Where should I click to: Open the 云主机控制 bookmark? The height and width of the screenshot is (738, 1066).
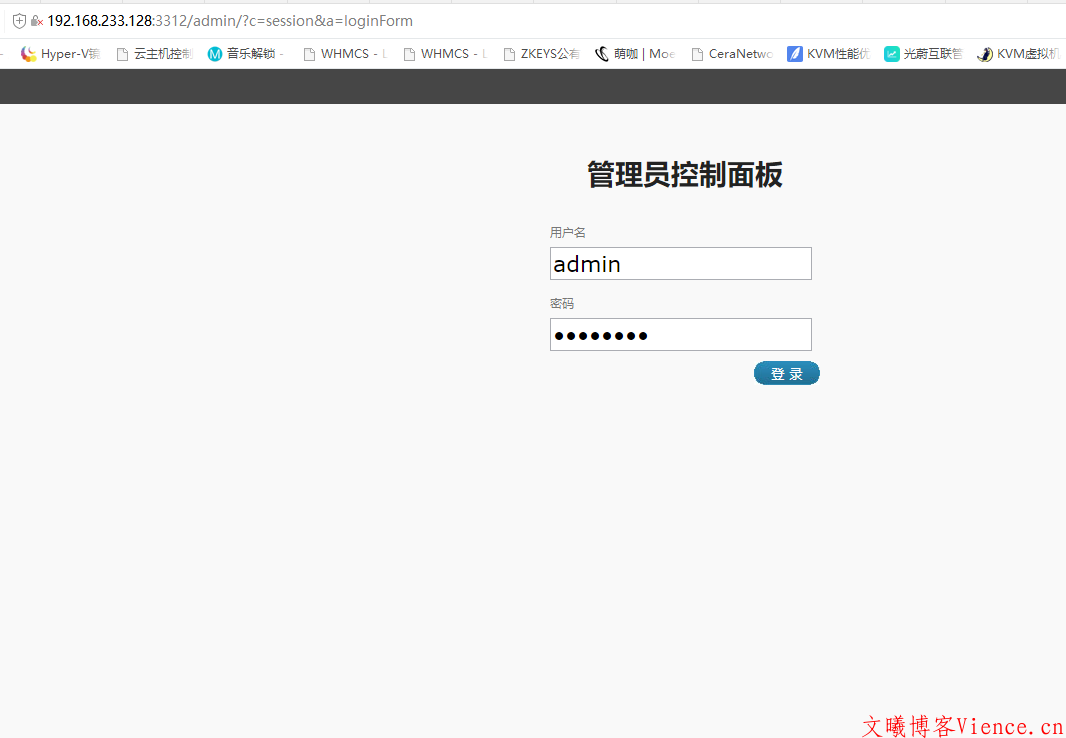point(154,54)
